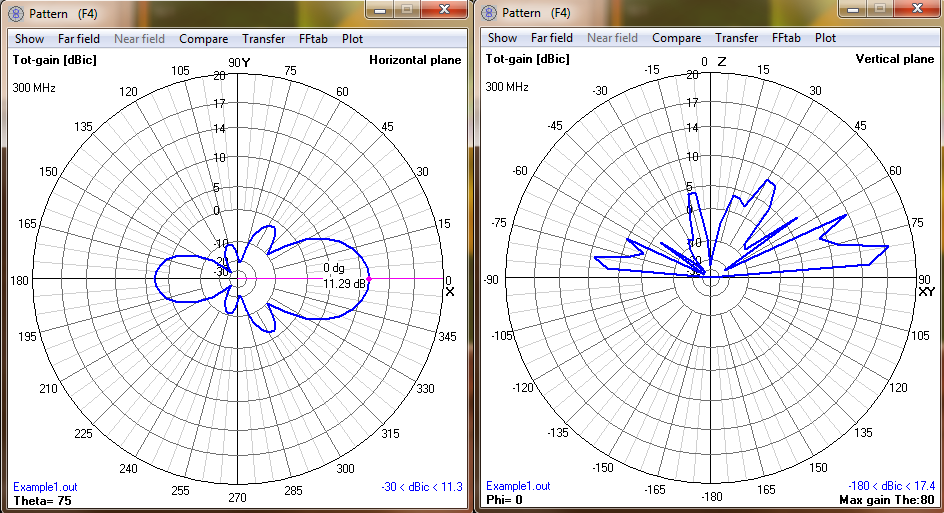Click Near field menu in Horizontal plane window
944x513 pixels.
tap(139, 39)
